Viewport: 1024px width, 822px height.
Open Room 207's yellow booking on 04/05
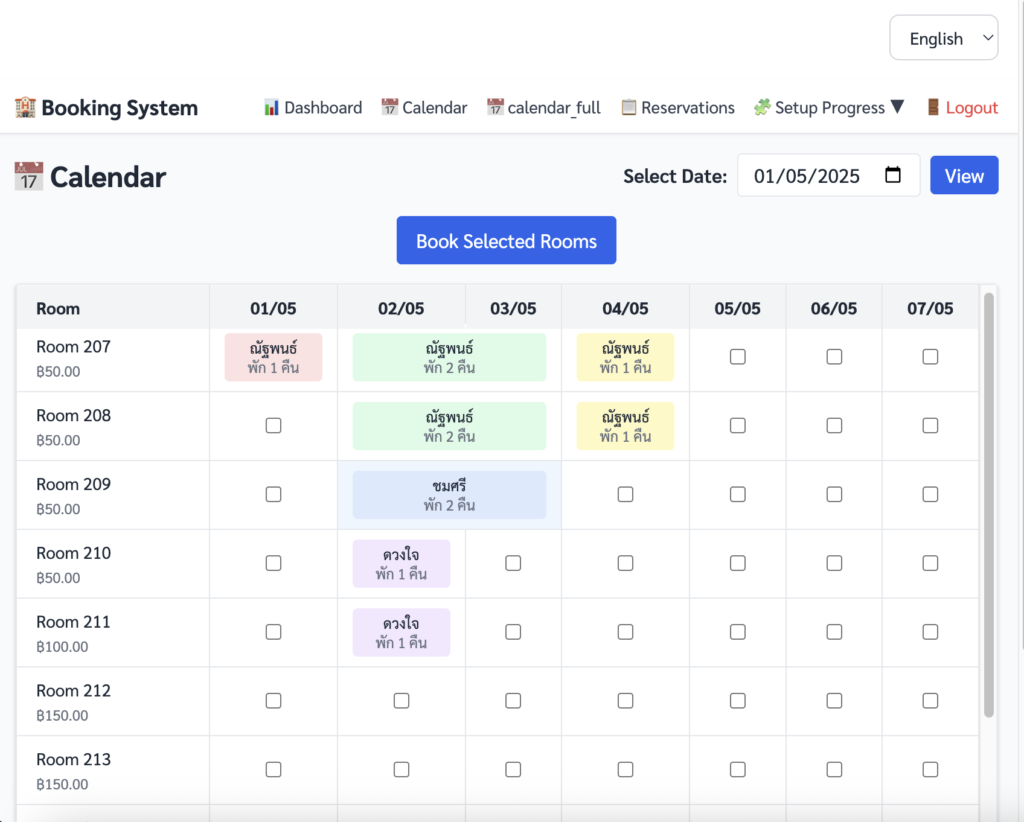point(625,357)
